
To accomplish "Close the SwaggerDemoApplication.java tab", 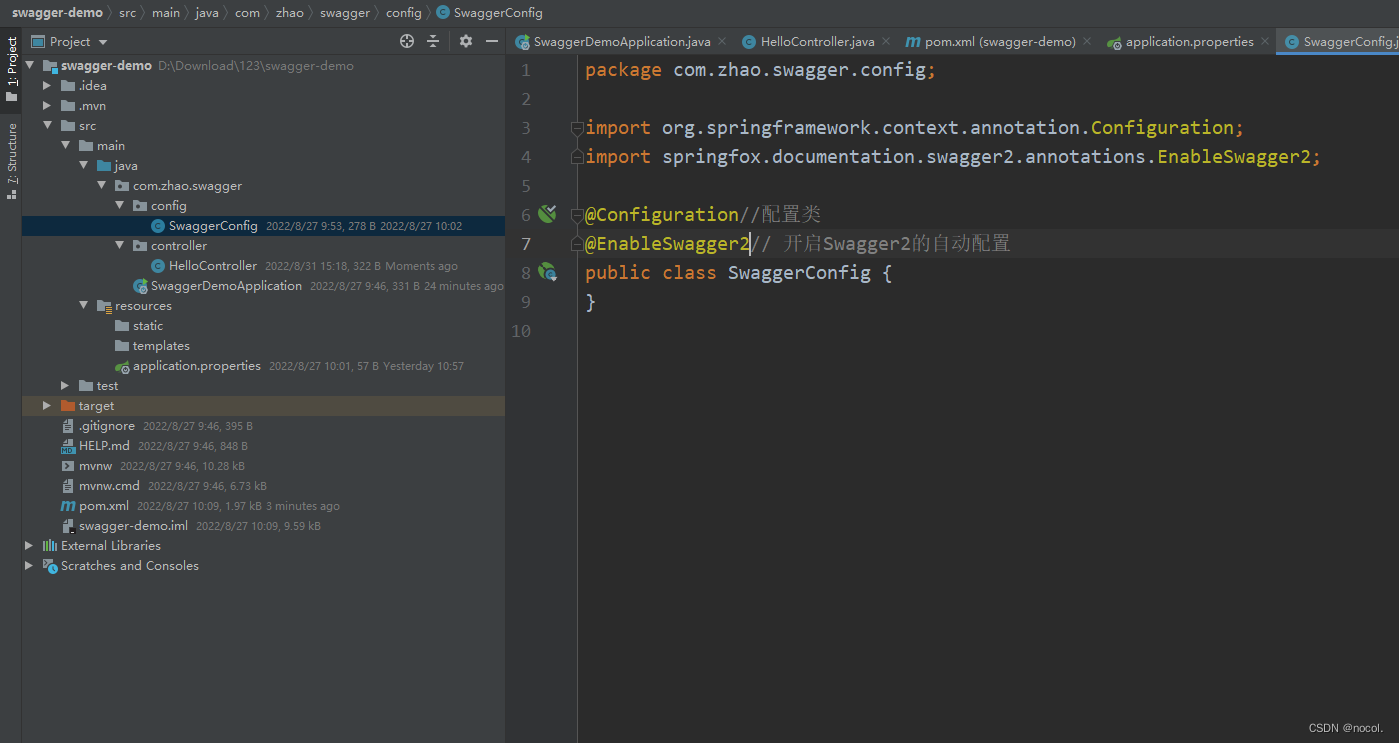I will click(x=722, y=42).
